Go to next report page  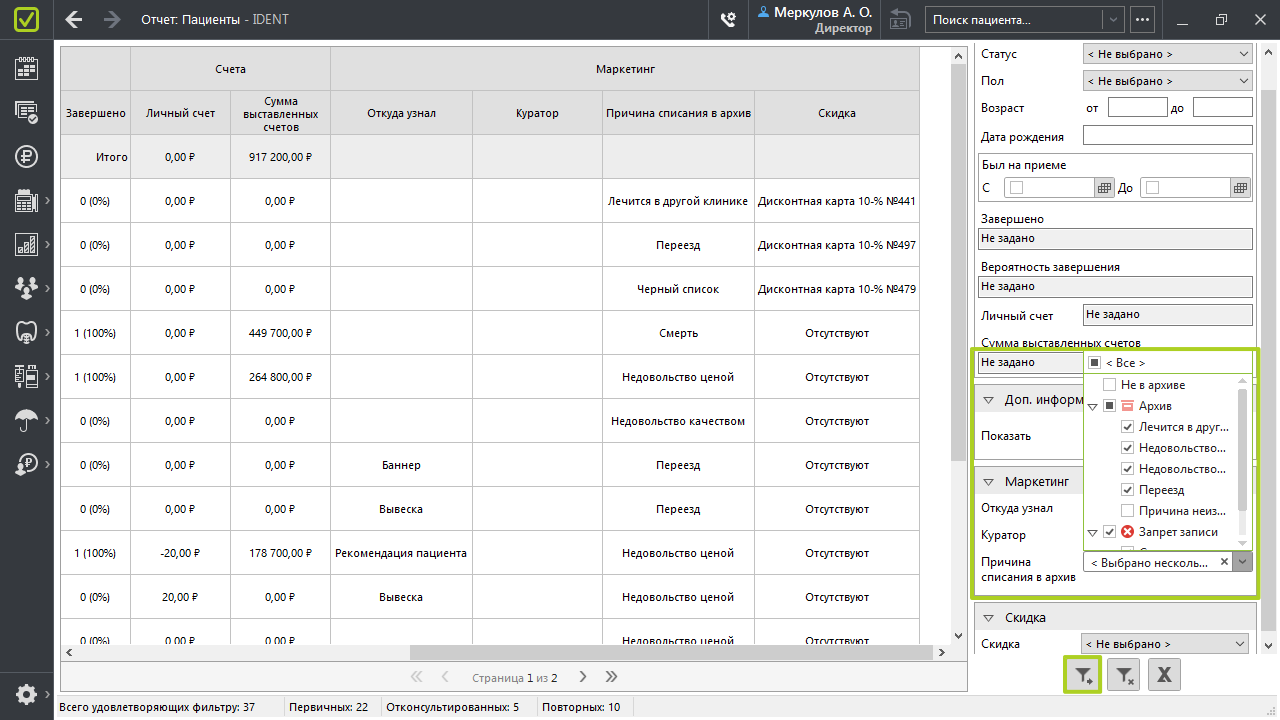click(x=583, y=677)
